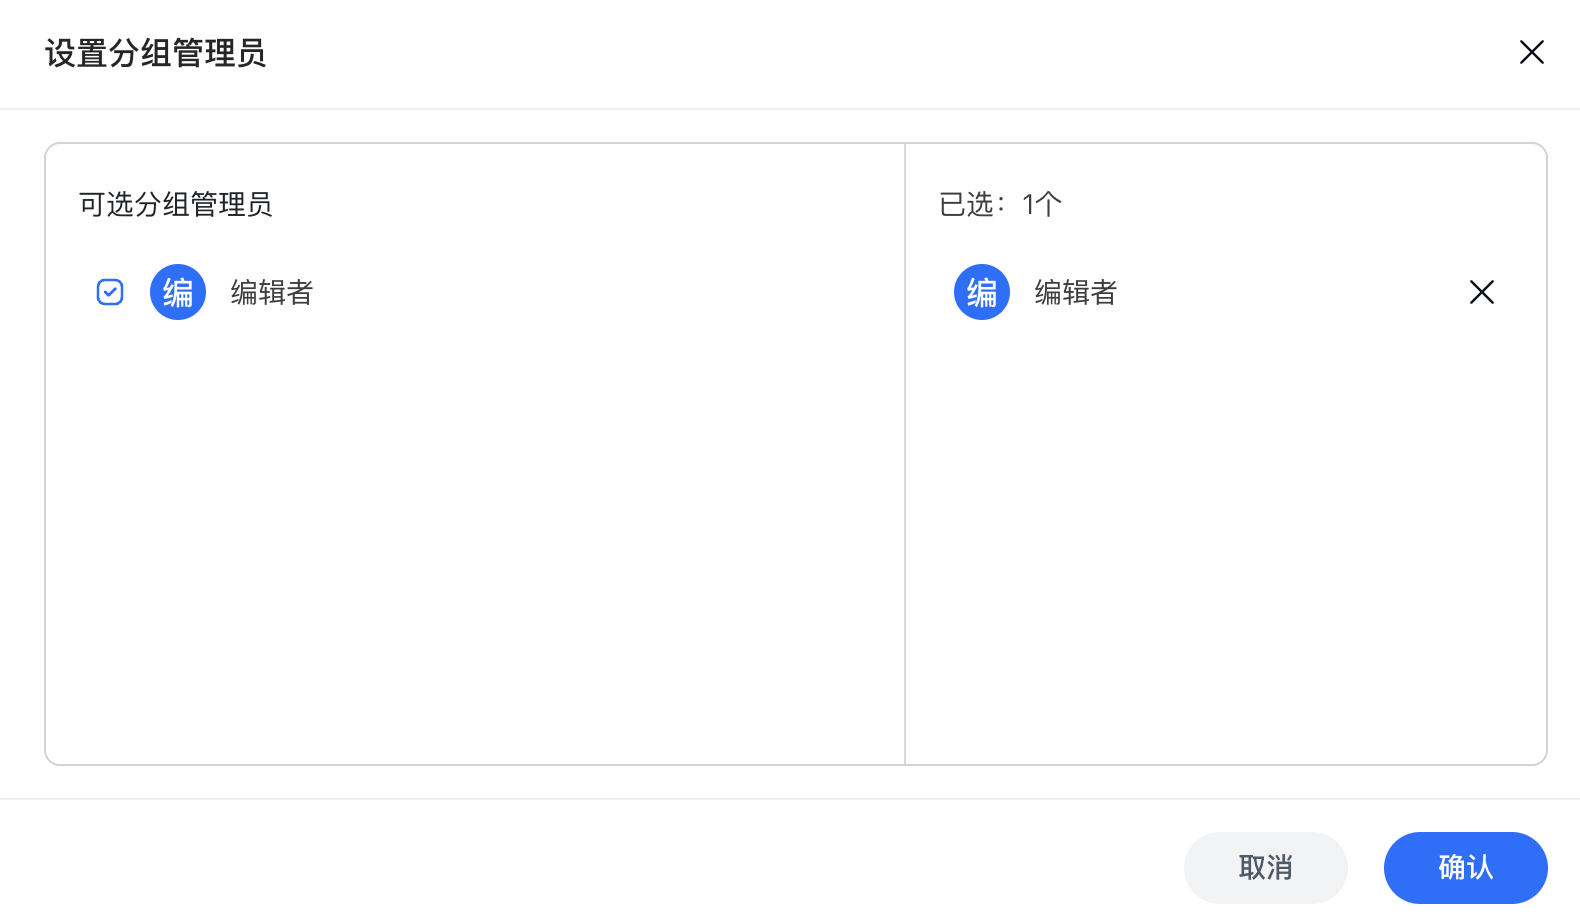Click the 取消 button
The image size is (1580, 922).
1266,867
